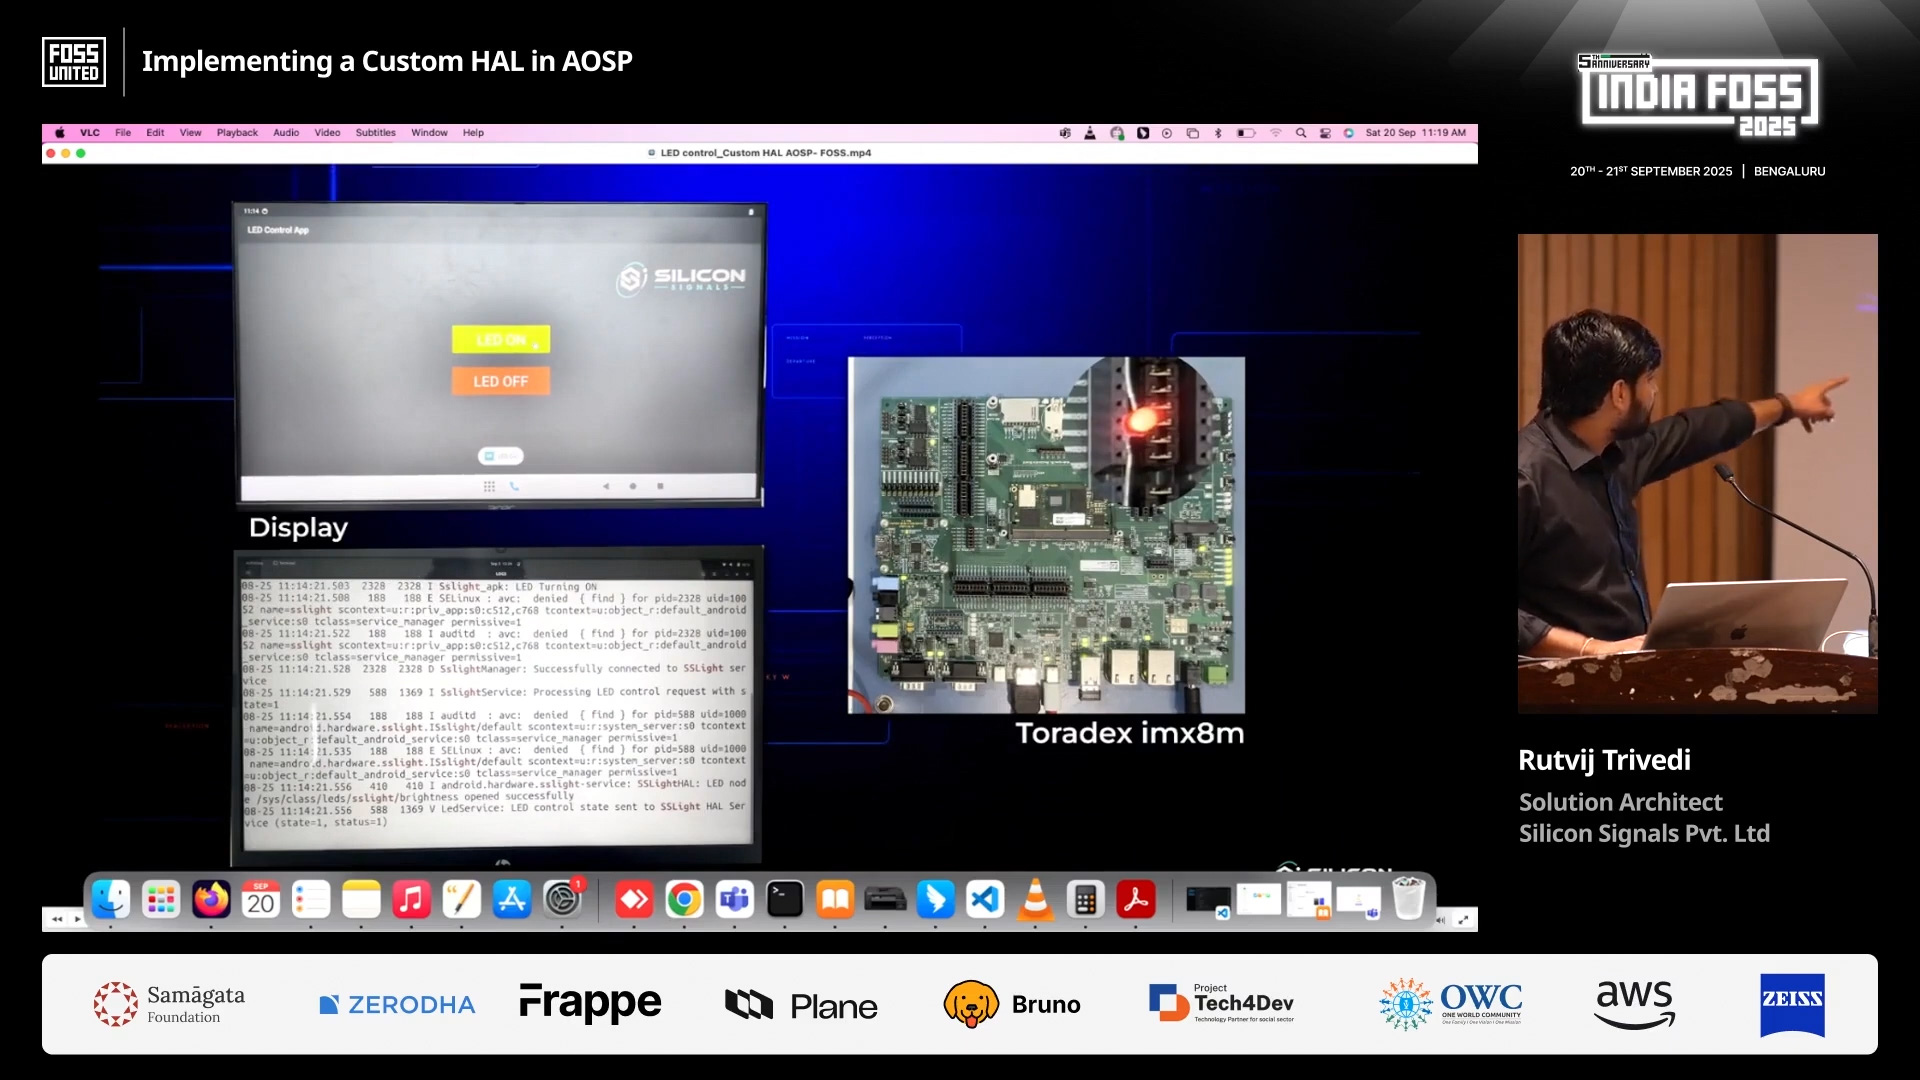Click the rewind button in VLC controls
This screenshot has height=1080, width=1920.
[x=57, y=919]
